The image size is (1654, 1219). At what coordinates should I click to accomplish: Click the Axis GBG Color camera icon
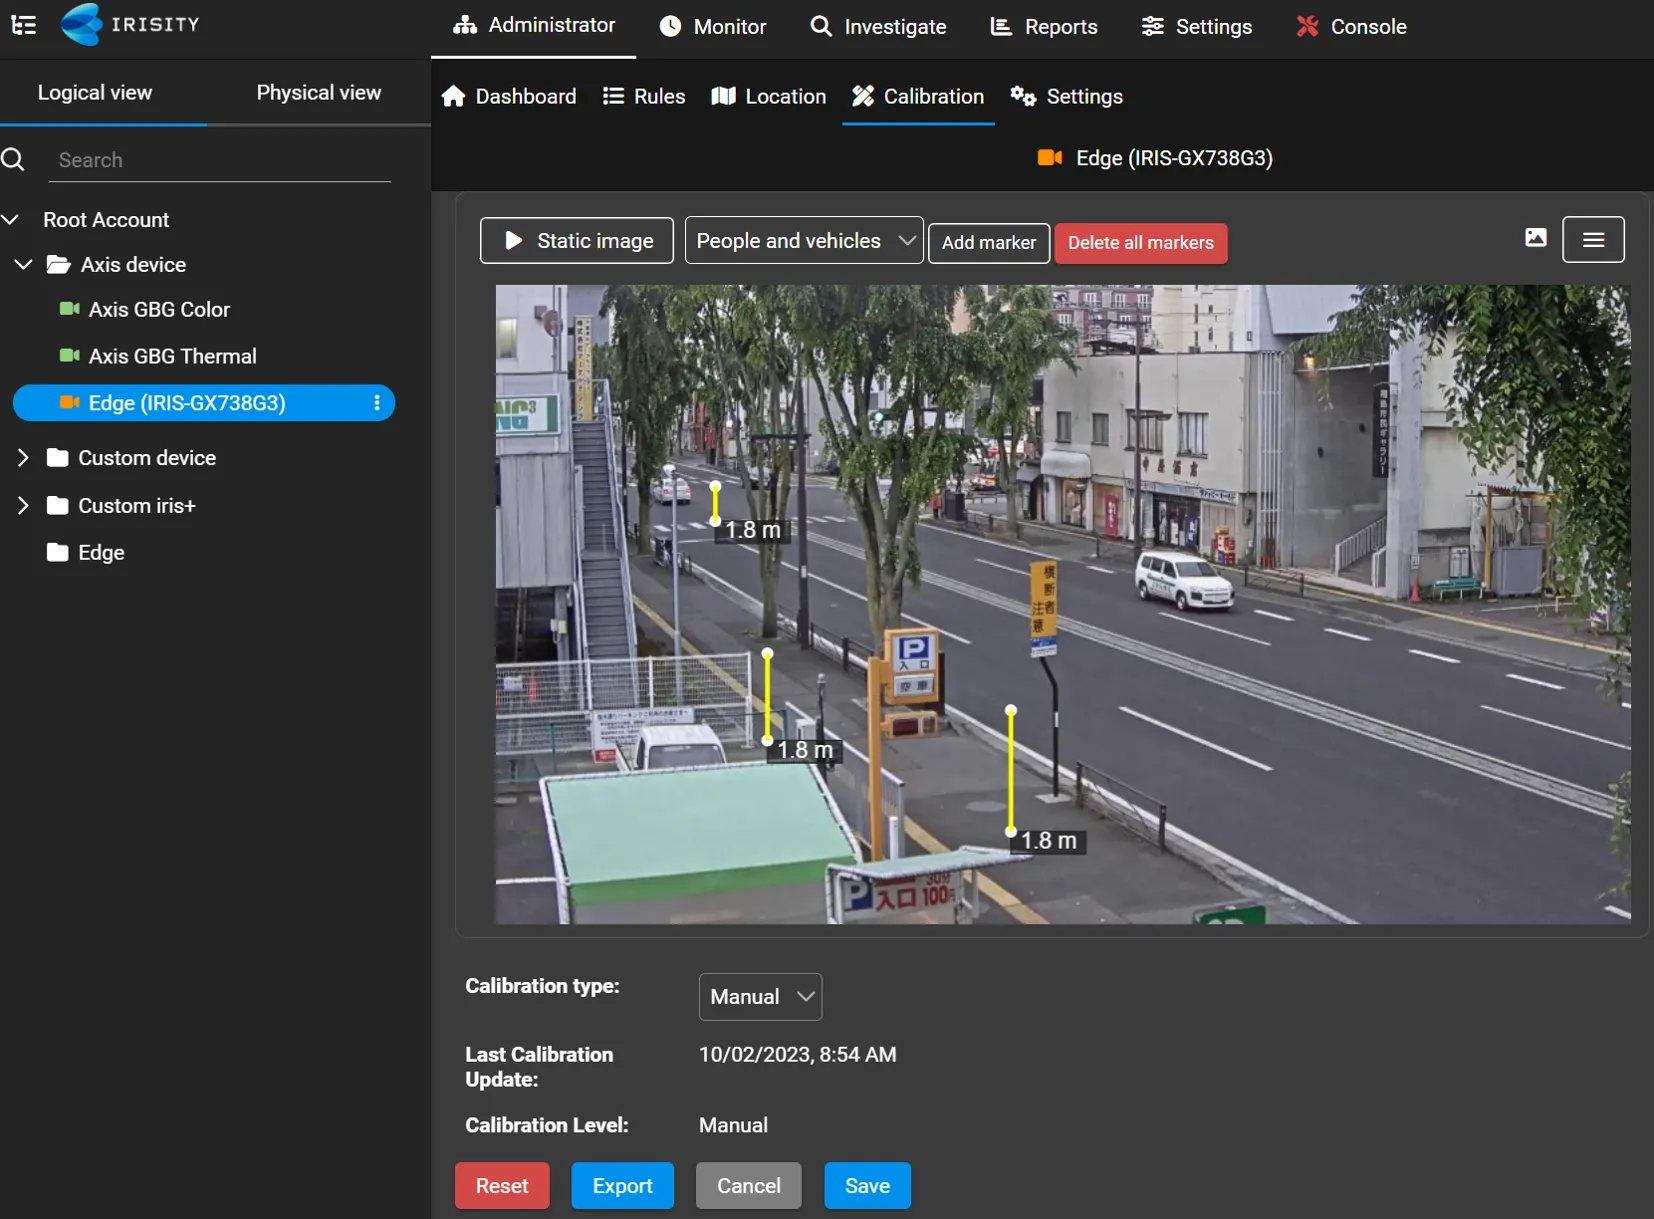pyautogui.click(x=70, y=309)
